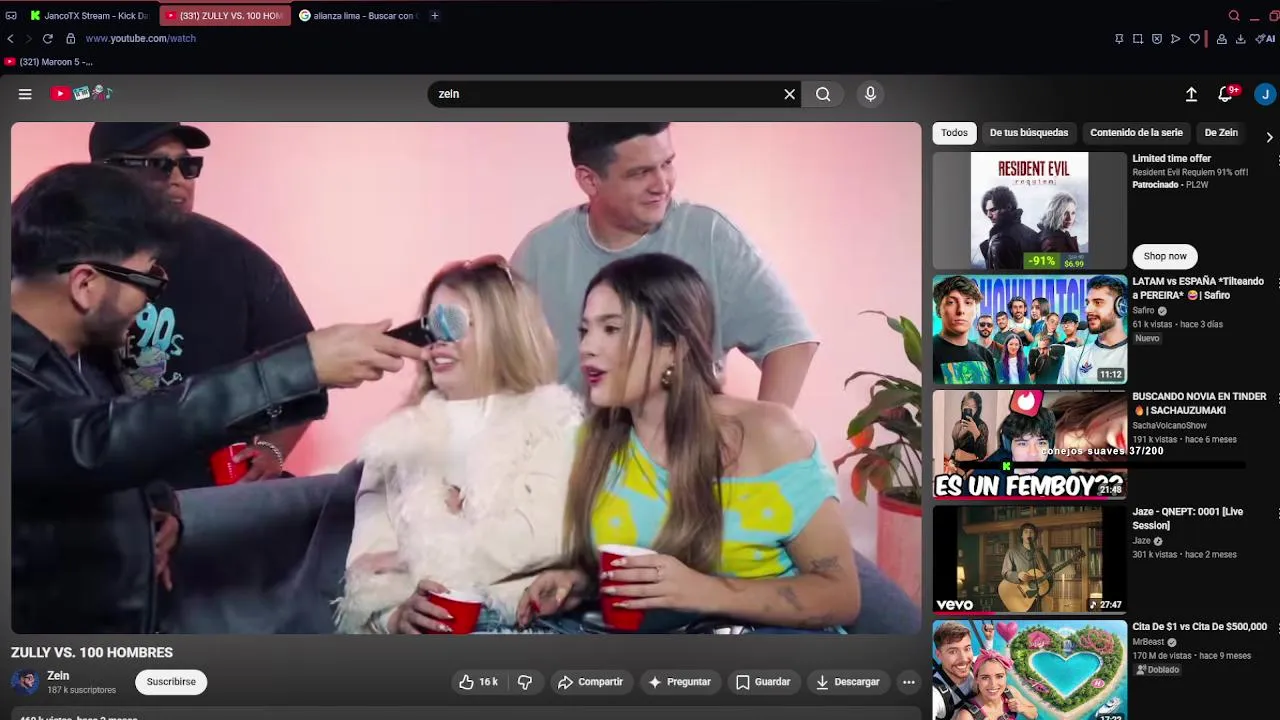Open the YouTube hamburger guide menu
The width and height of the screenshot is (1280, 720).
coord(25,94)
